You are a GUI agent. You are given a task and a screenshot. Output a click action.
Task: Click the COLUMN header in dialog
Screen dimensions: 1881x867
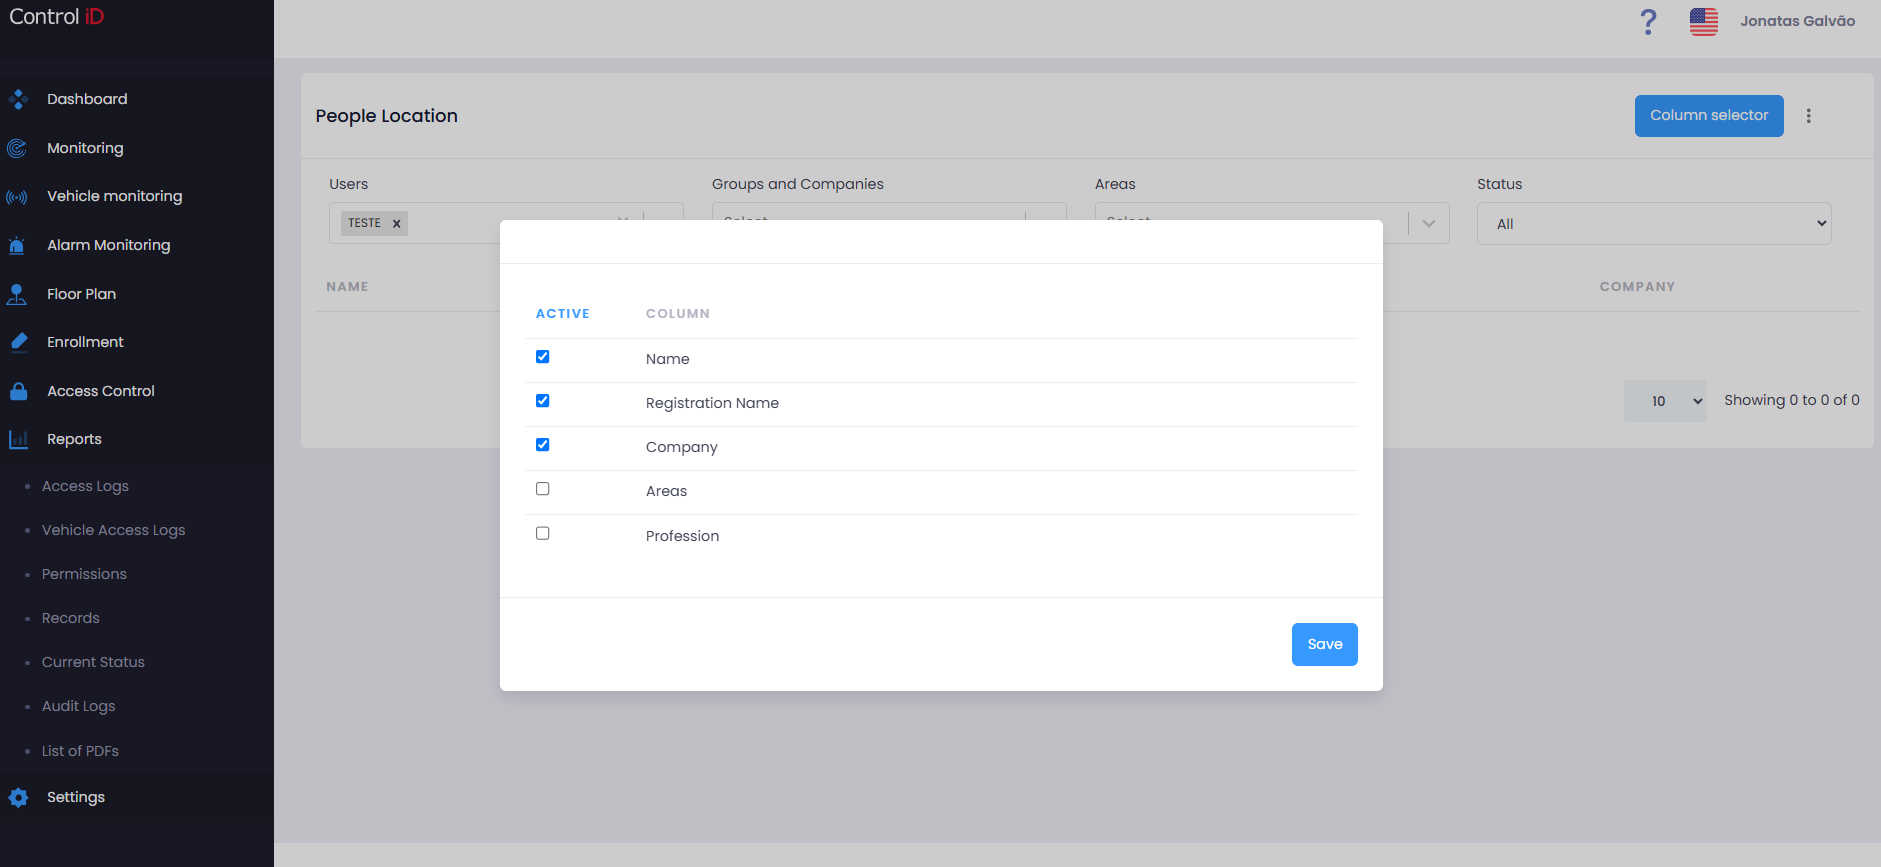[x=677, y=314]
